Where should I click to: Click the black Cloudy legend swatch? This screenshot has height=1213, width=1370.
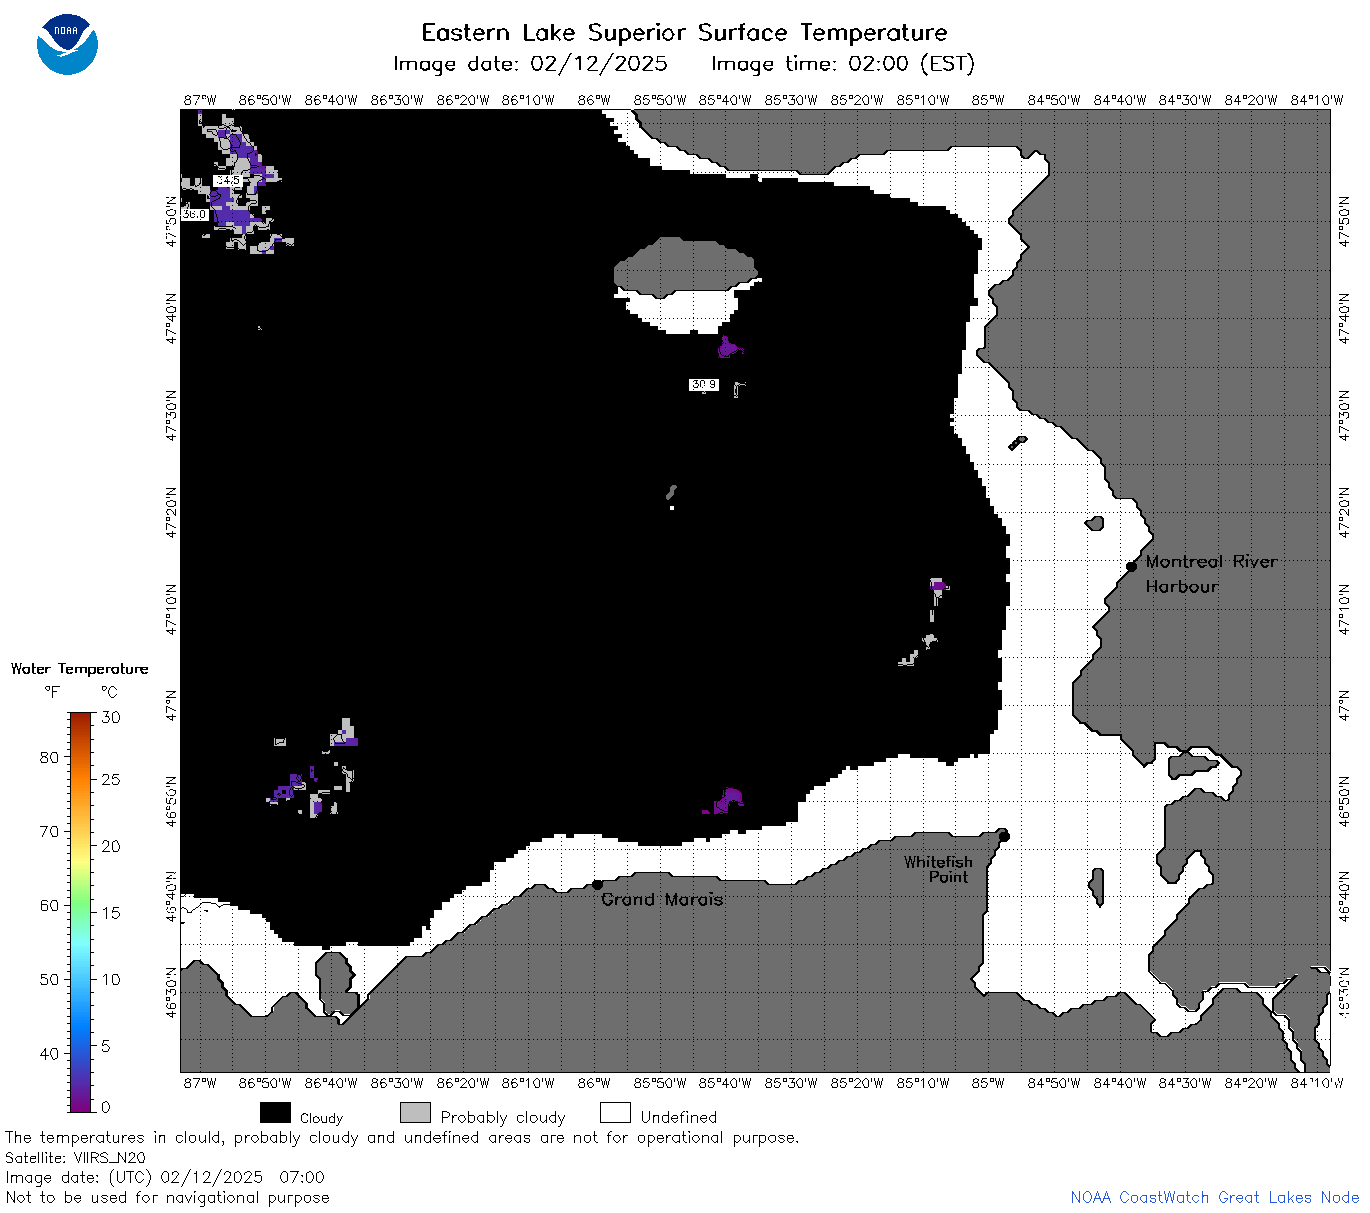275,1113
